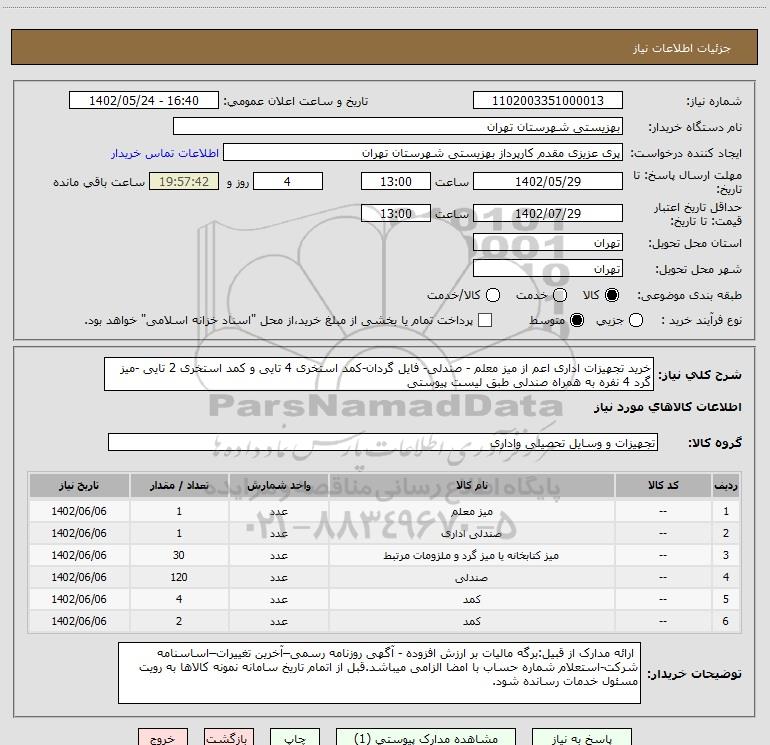
Task: Click the واحد شمارش column header
Action: tap(278, 485)
